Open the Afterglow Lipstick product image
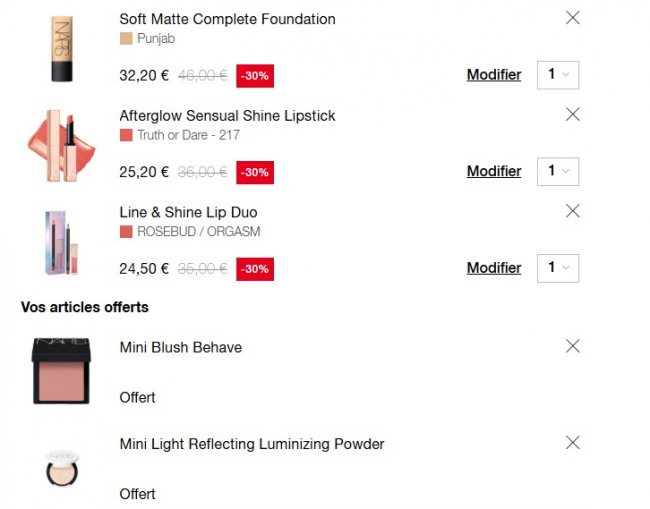The image size is (650, 509). pos(61,144)
